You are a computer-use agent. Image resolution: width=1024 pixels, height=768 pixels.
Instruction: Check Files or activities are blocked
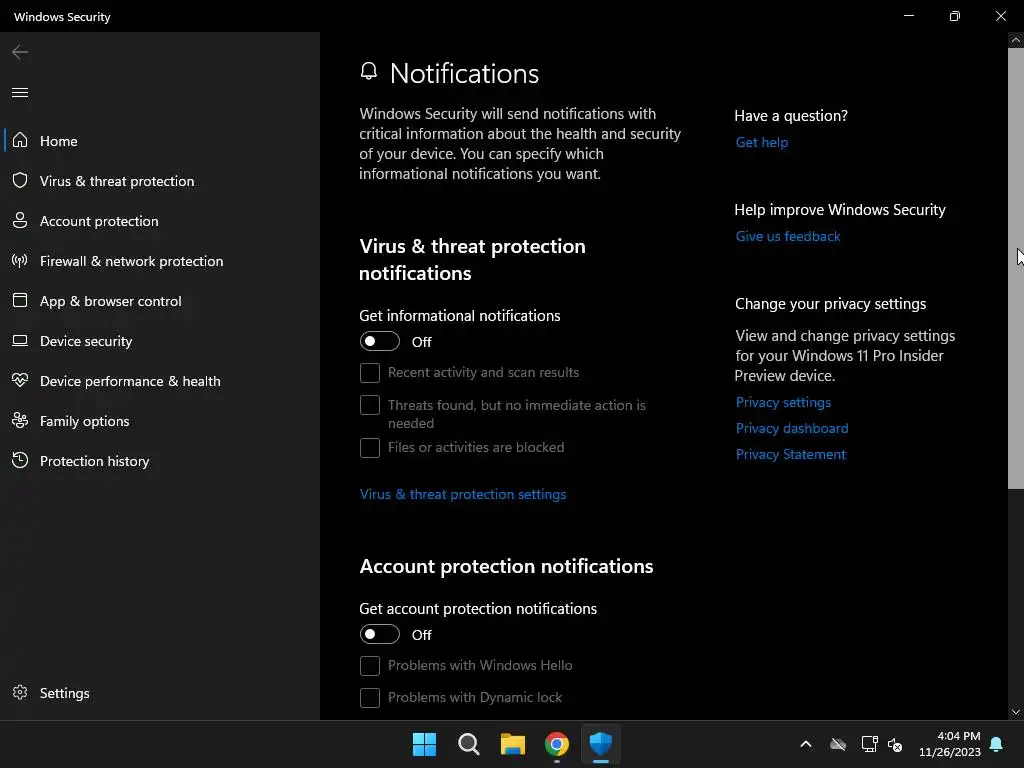[x=370, y=447]
